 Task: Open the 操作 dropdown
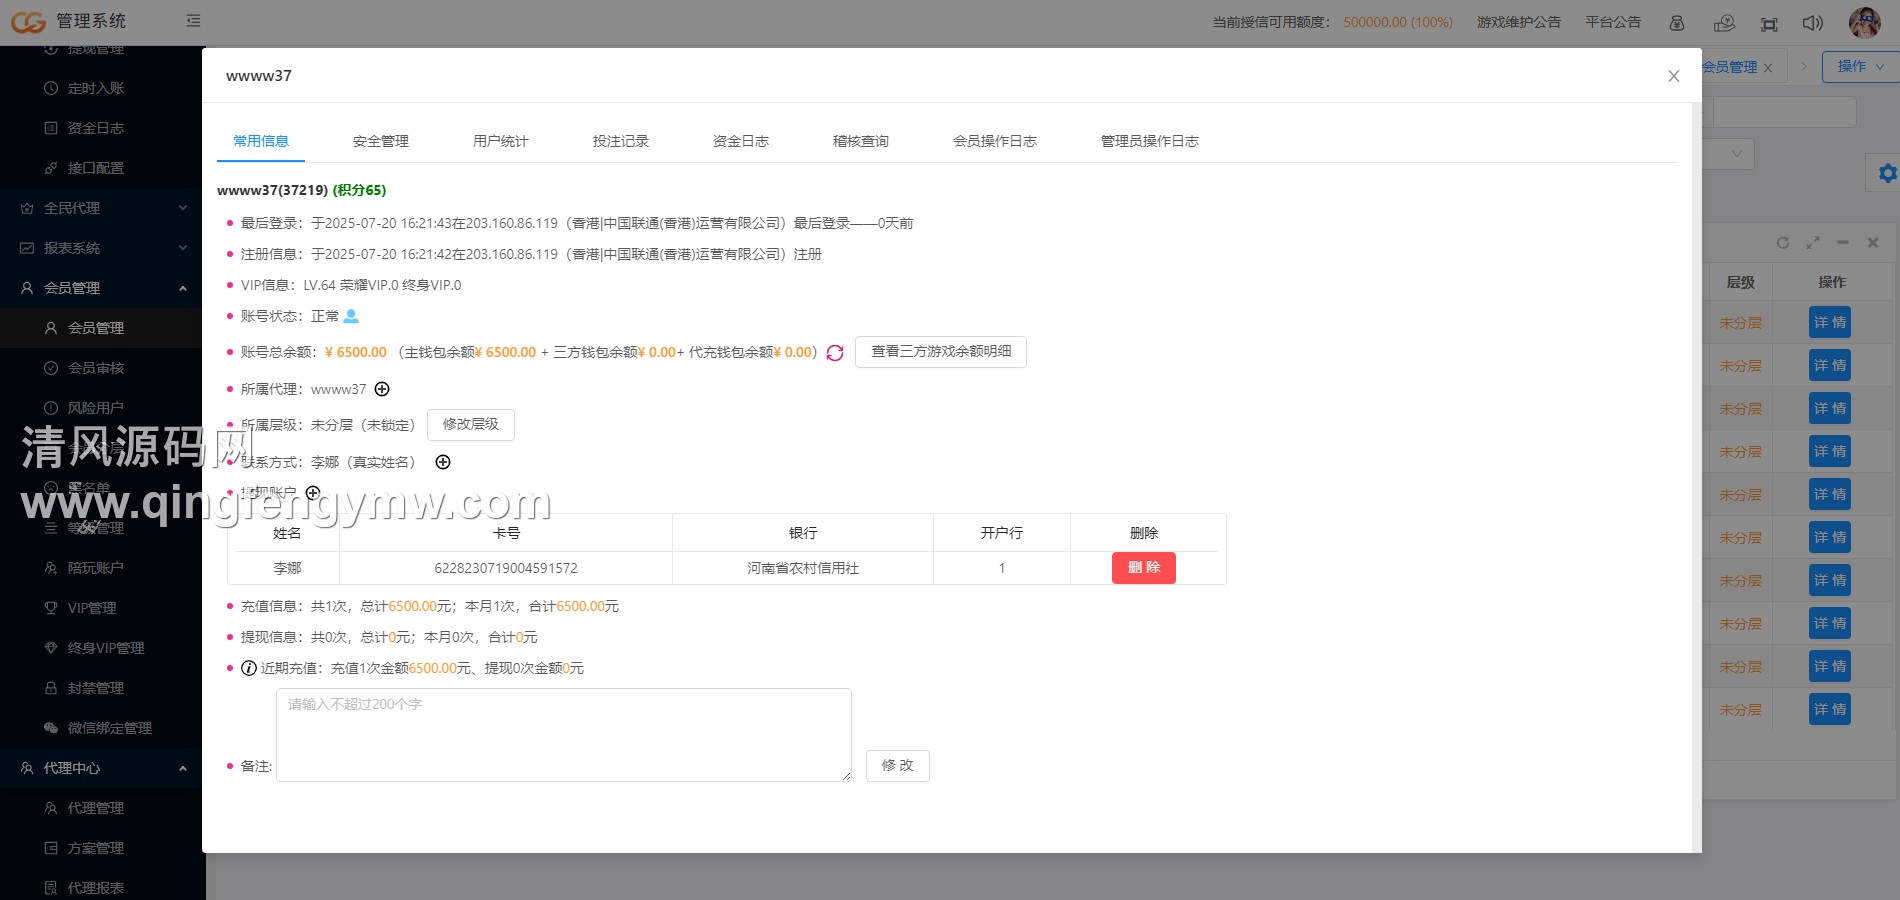[1859, 66]
